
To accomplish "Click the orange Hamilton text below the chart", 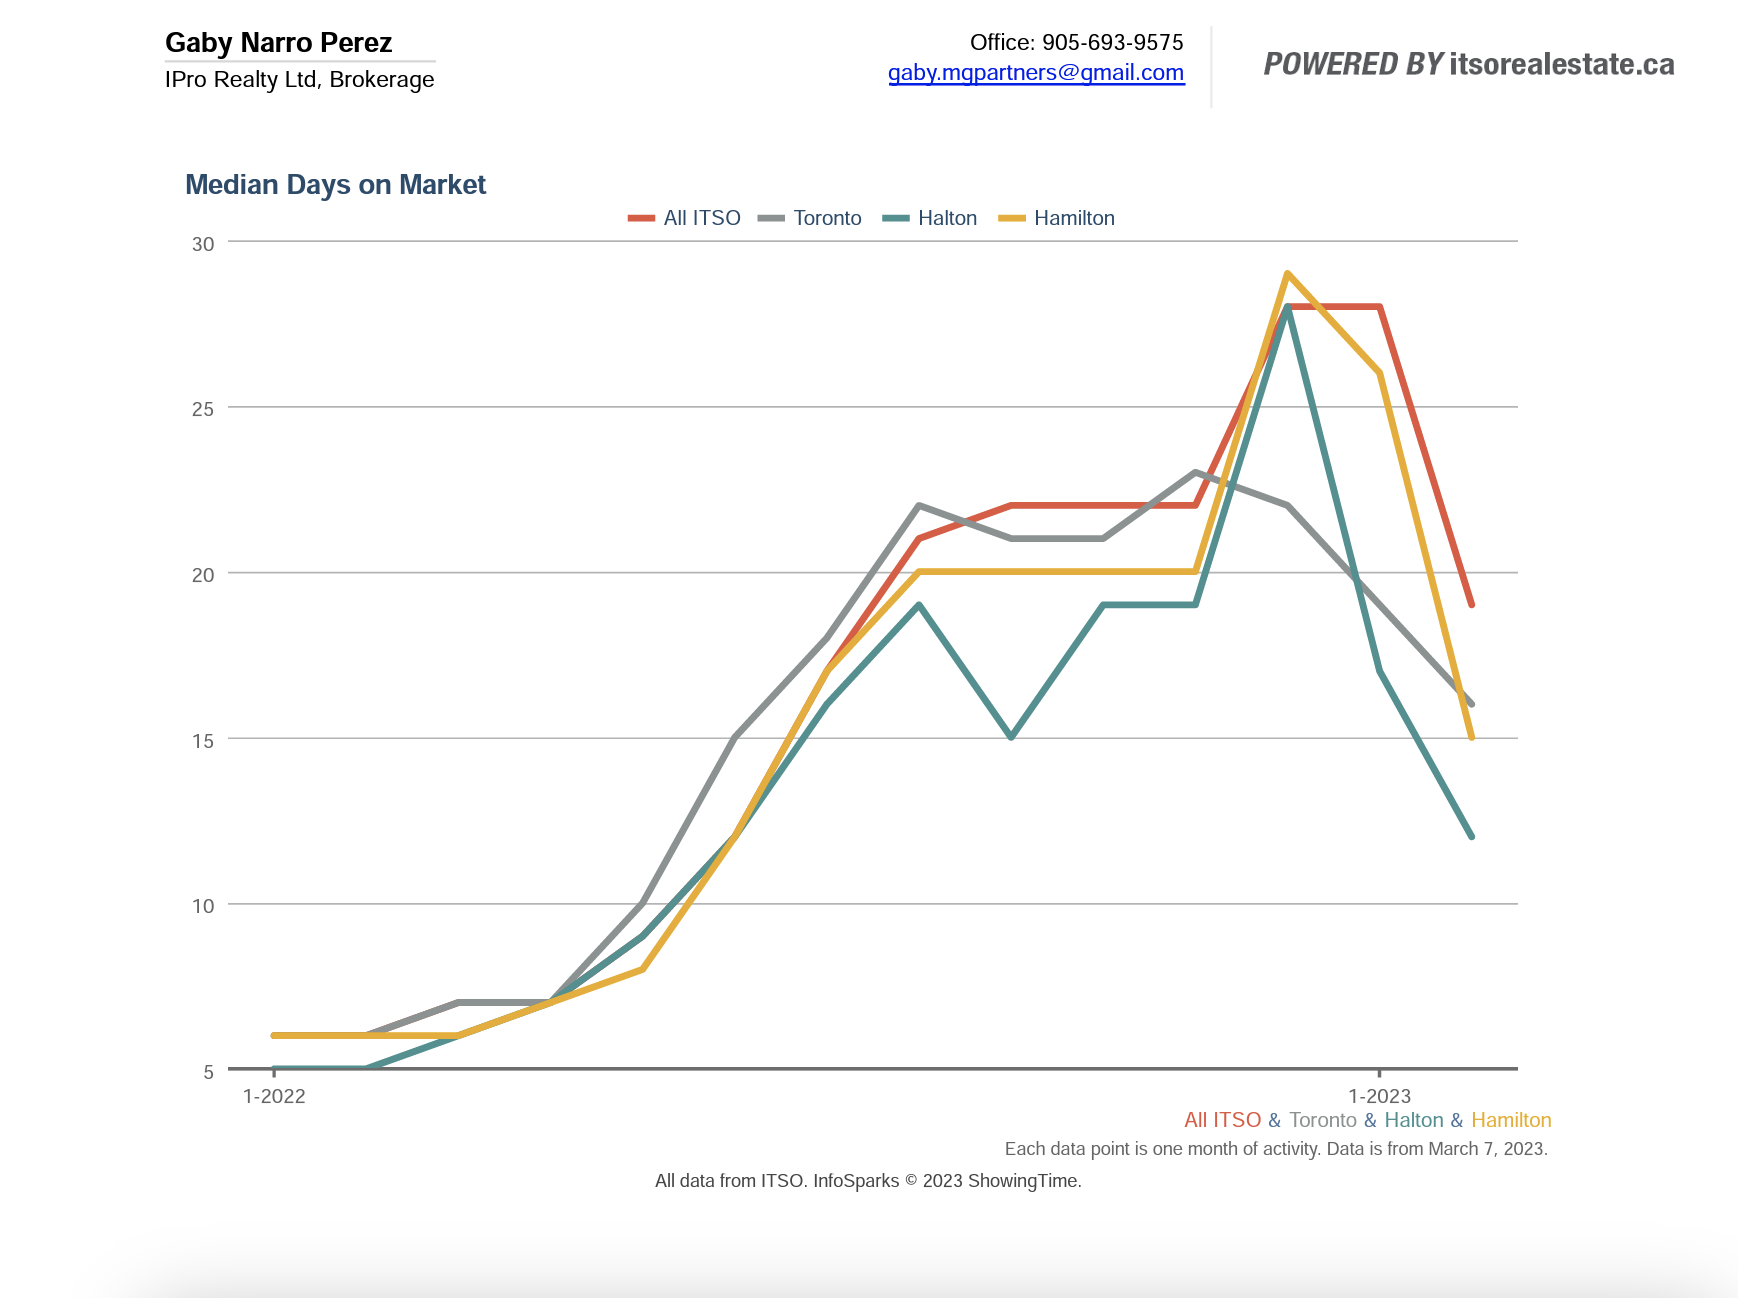I will (x=1510, y=1120).
